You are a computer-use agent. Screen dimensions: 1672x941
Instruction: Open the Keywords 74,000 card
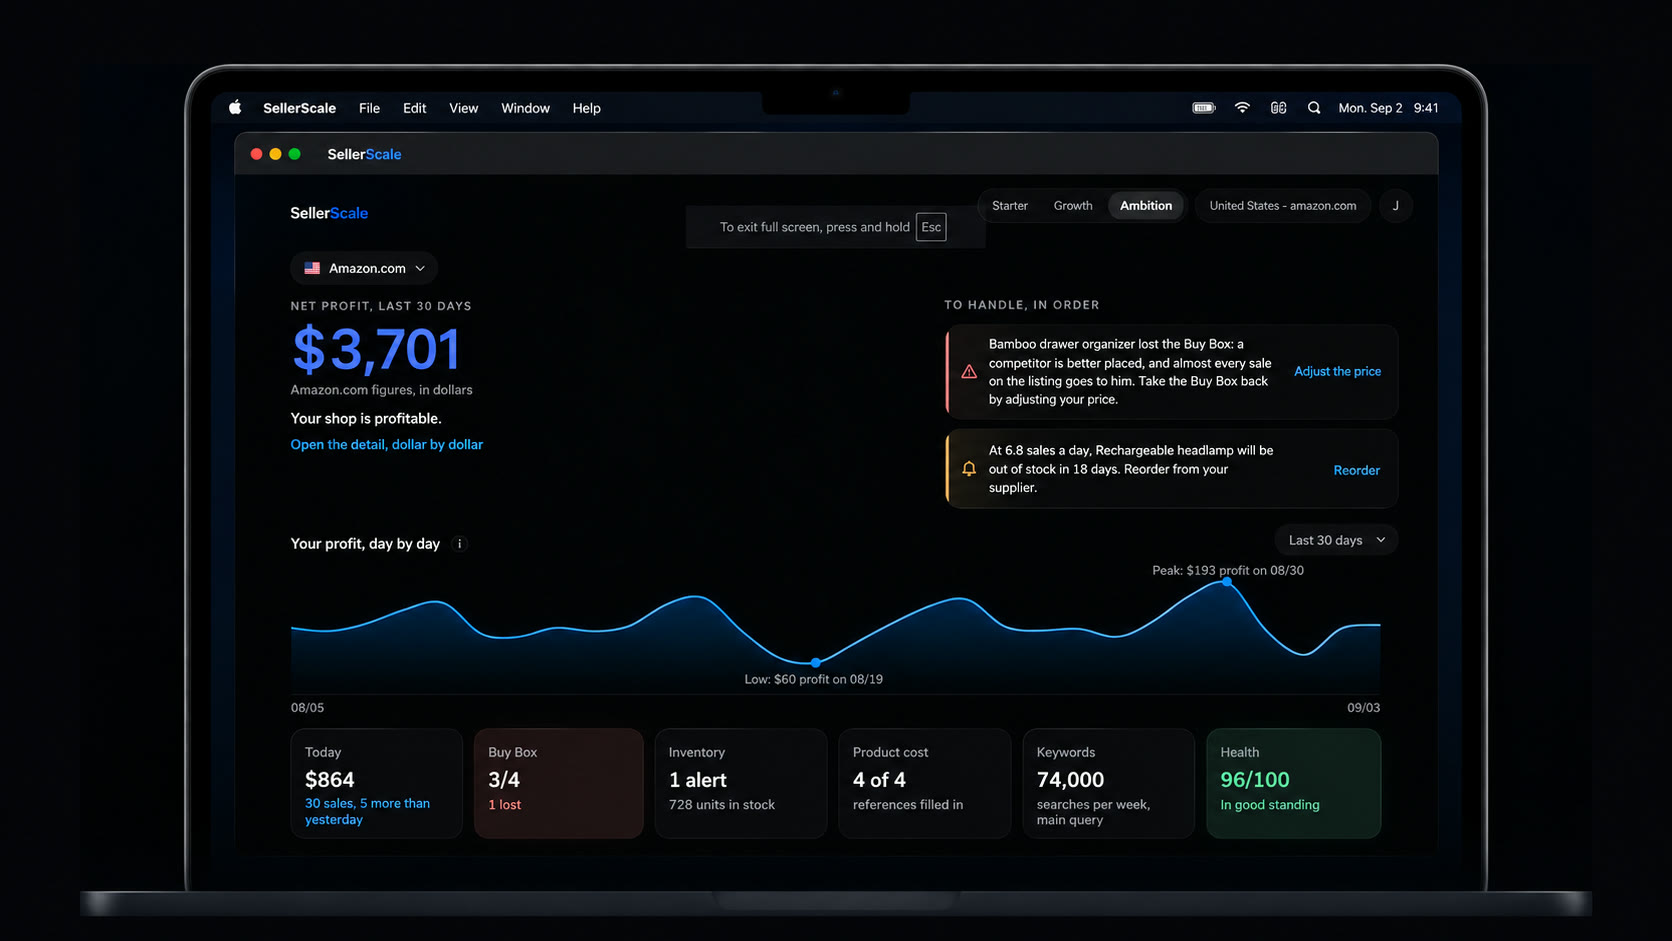tap(1109, 783)
